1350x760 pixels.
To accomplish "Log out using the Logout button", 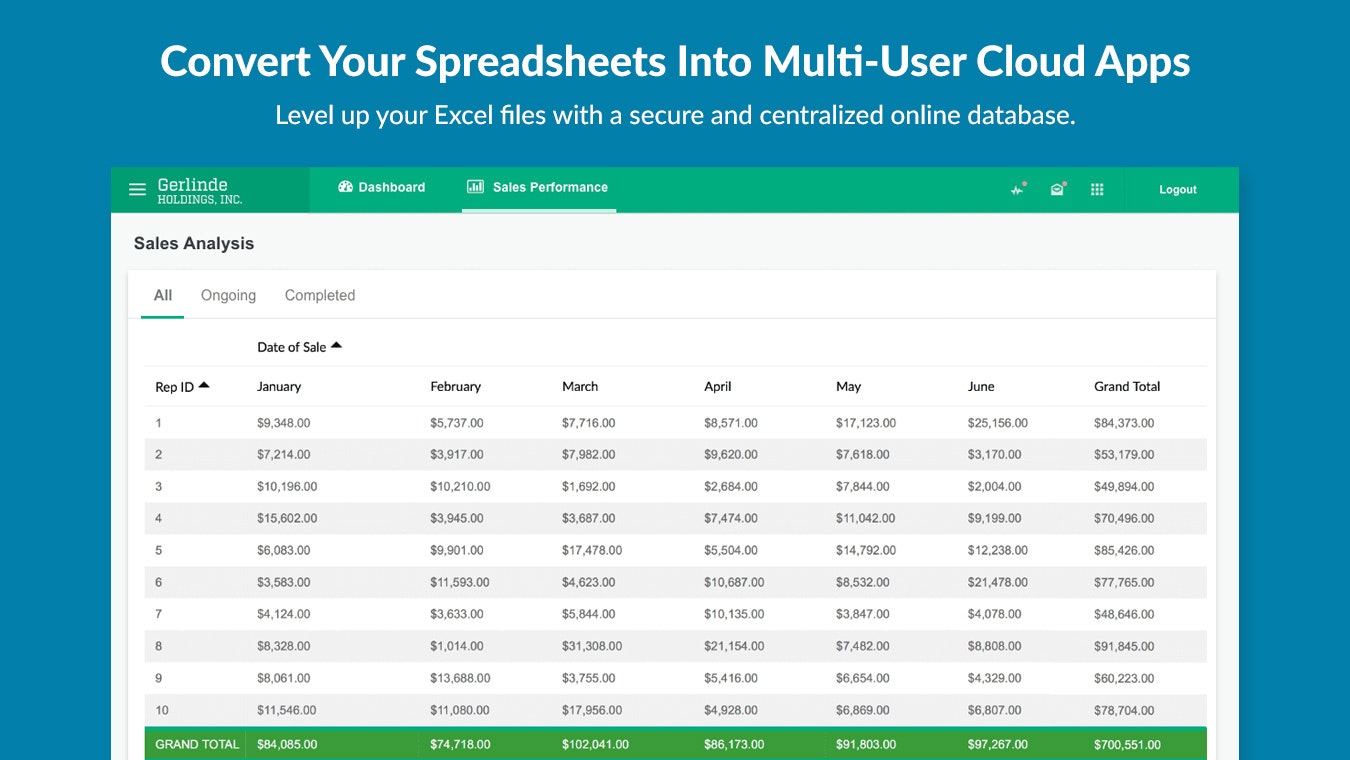I will (1178, 189).
